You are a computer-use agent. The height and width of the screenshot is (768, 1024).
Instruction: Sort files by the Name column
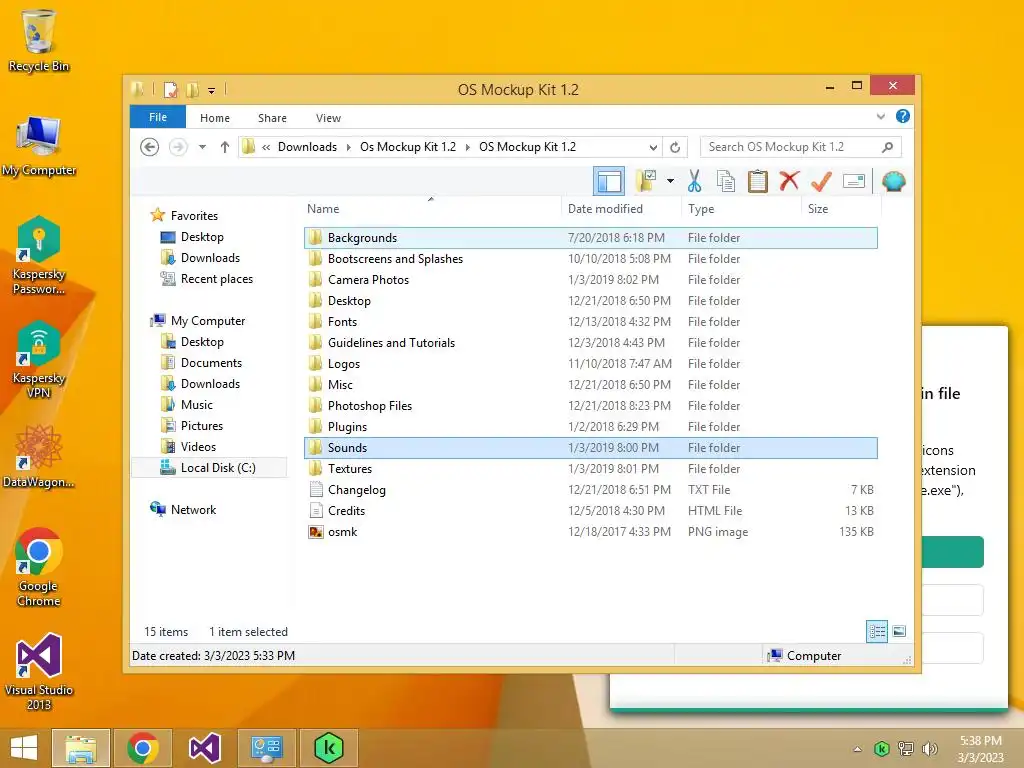pyautogui.click(x=323, y=209)
